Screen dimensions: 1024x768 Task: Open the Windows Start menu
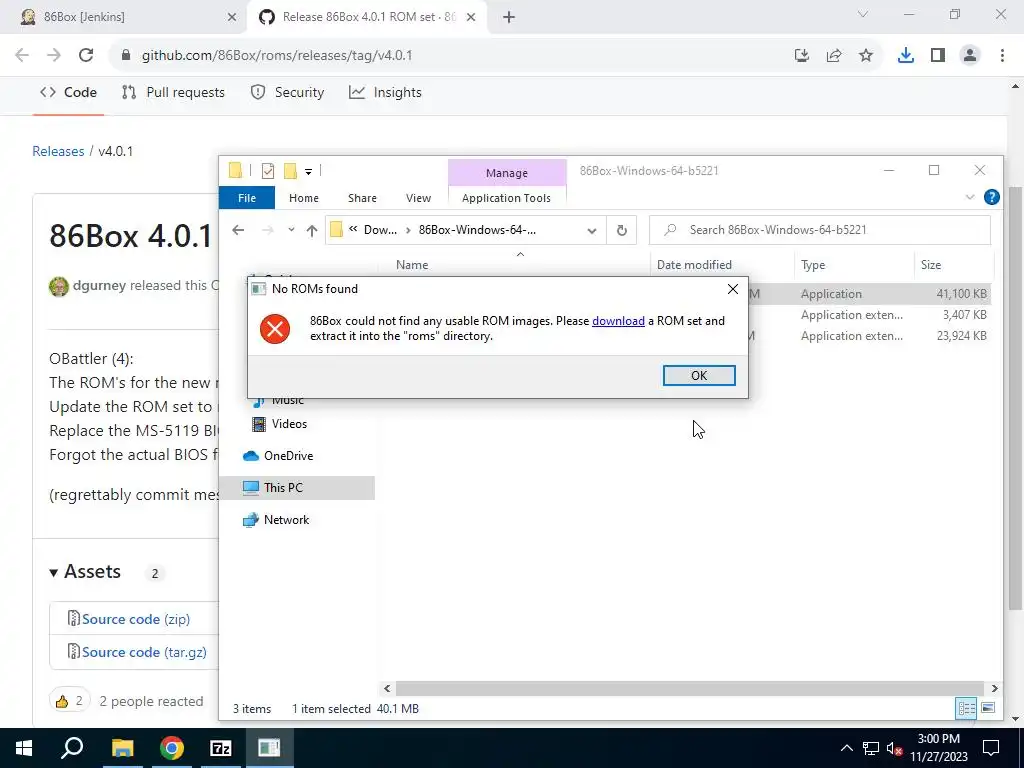coord(24,748)
